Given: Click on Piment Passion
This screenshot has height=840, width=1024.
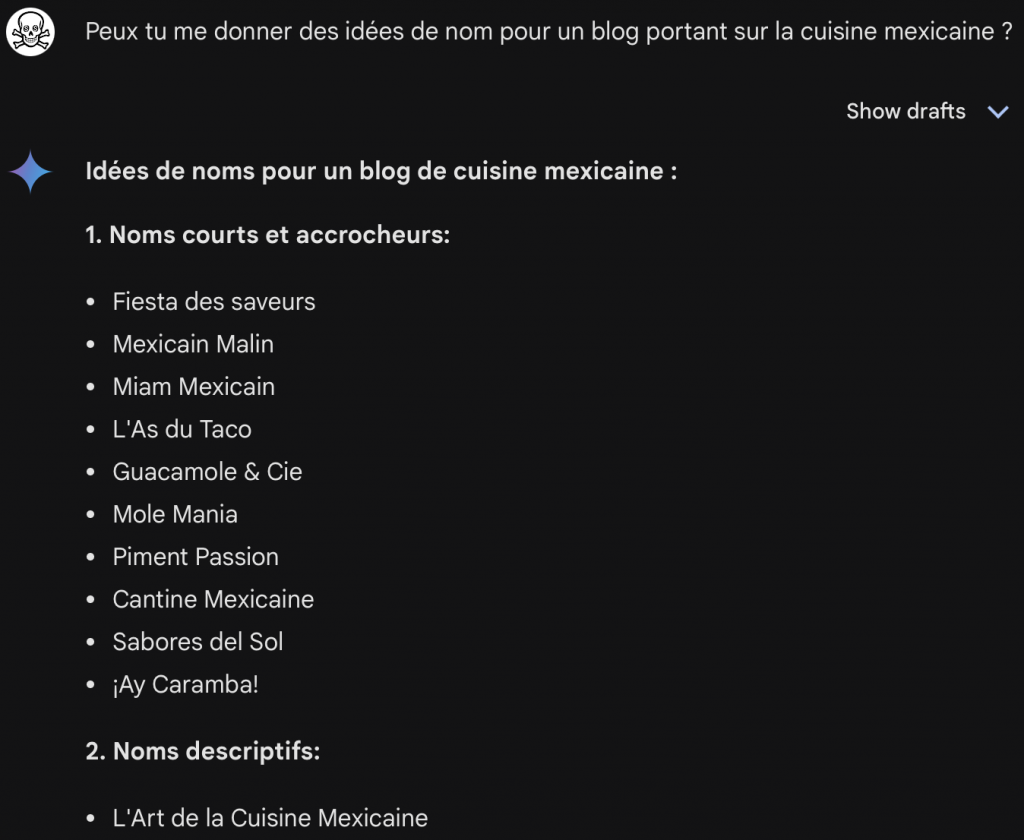Looking at the screenshot, I should click(x=195, y=557).
